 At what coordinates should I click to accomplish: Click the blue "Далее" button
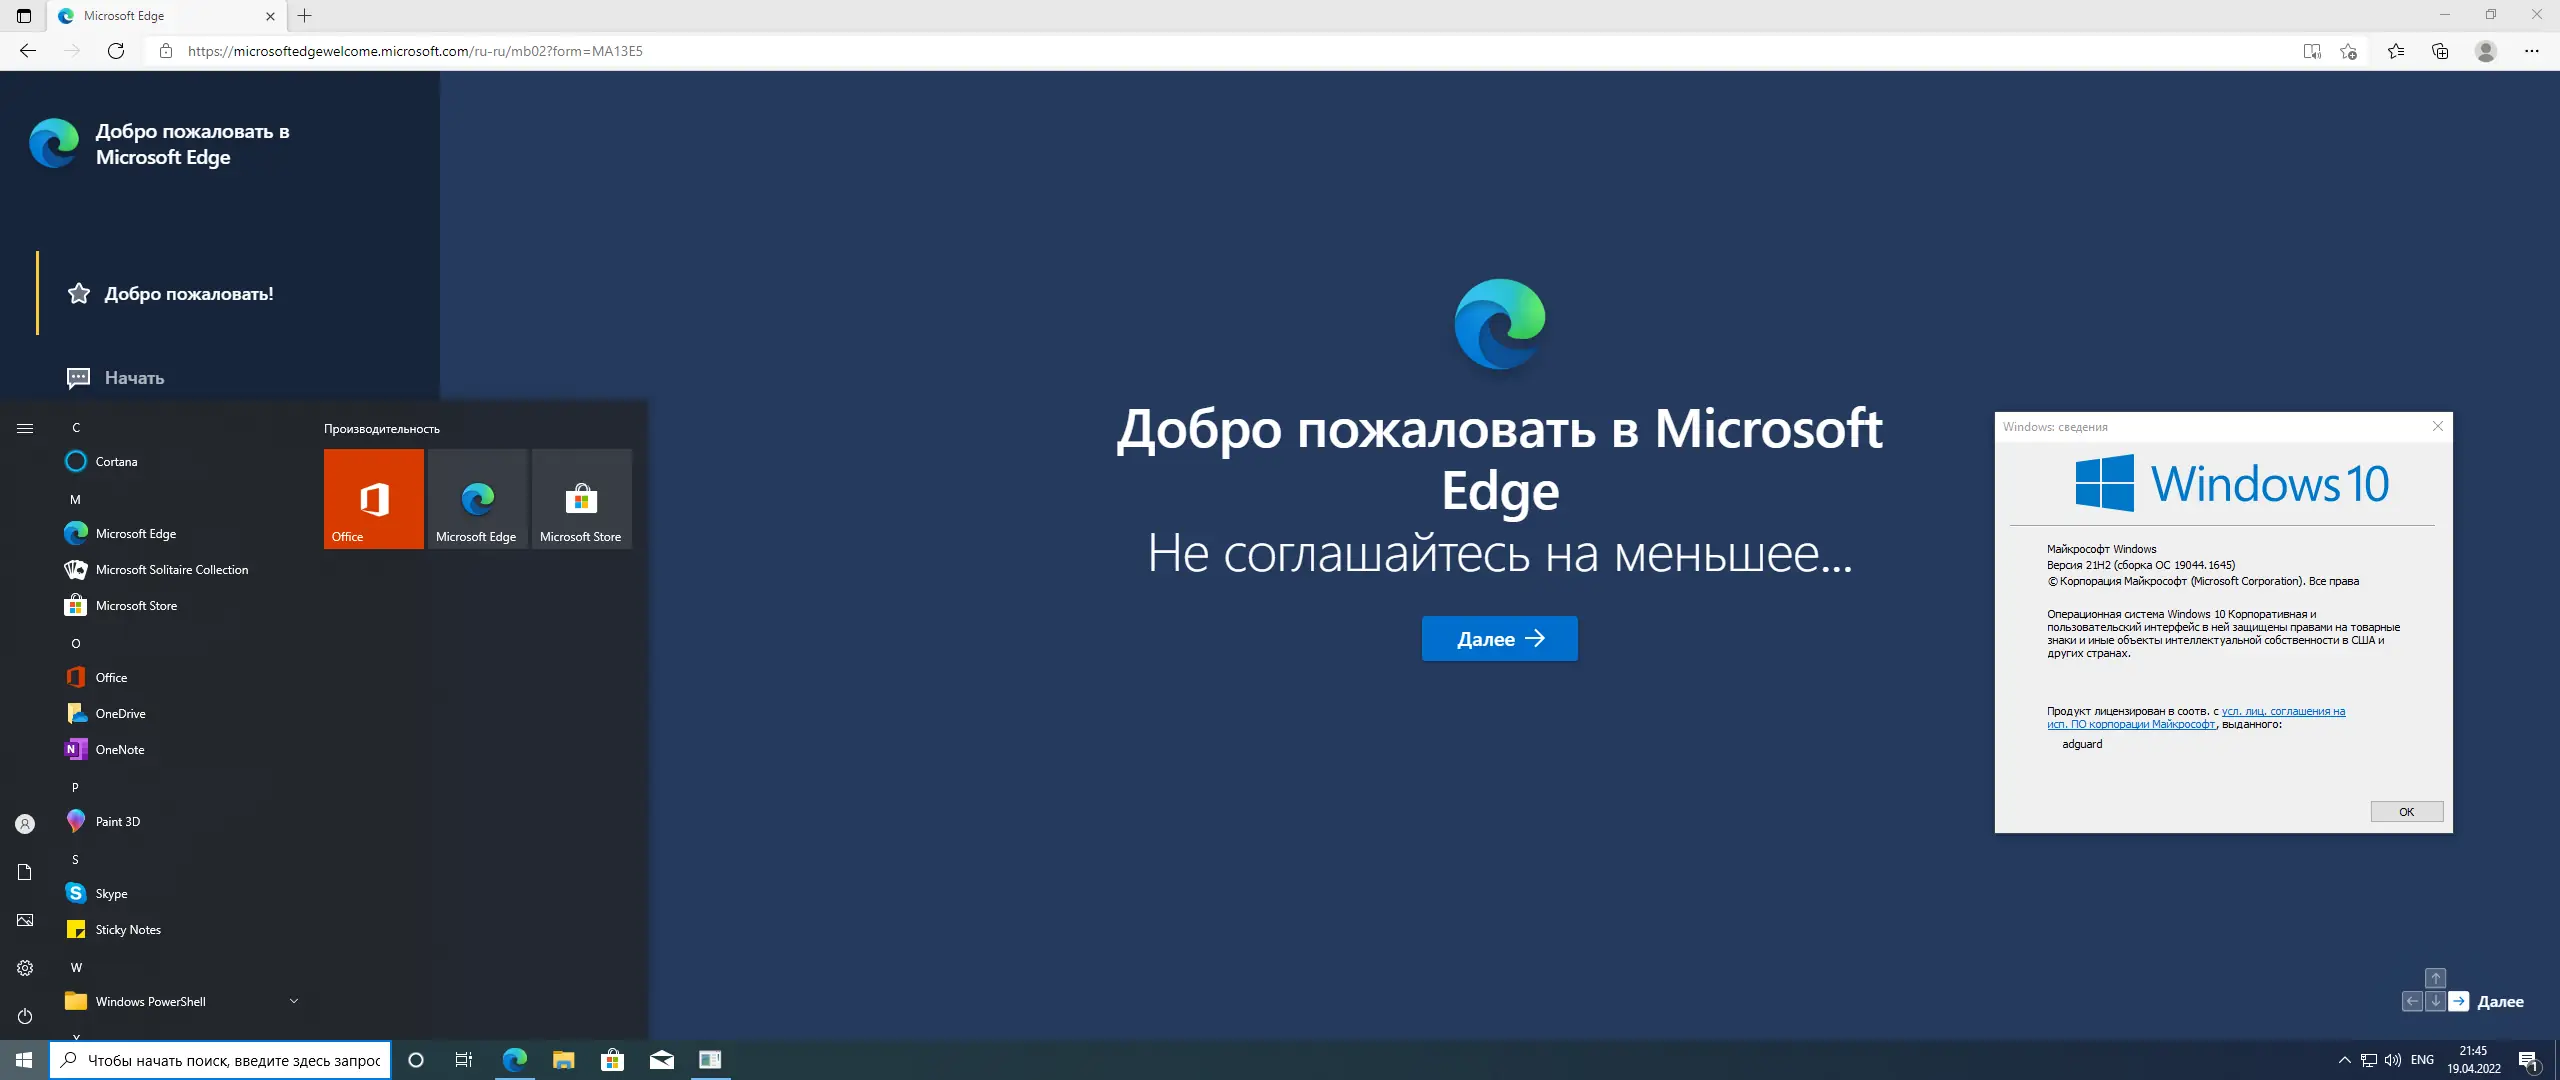point(1499,638)
